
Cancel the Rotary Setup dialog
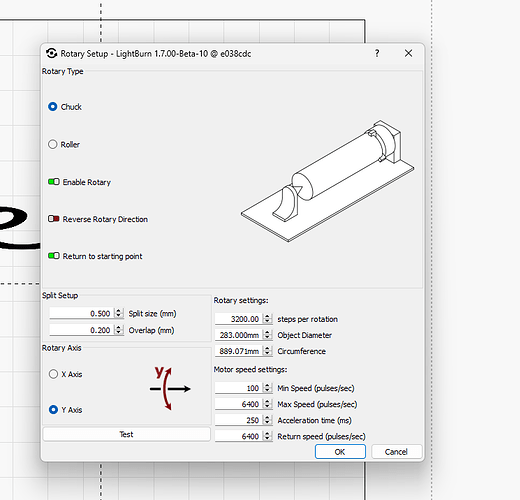[396, 452]
